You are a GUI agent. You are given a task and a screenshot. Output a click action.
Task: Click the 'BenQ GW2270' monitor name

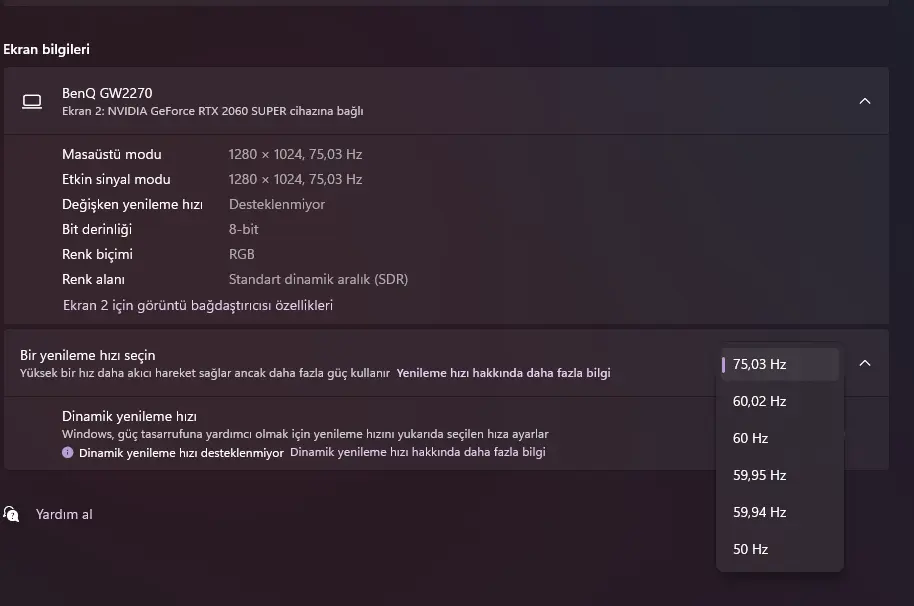pyautogui.click(x=107, y=93)
